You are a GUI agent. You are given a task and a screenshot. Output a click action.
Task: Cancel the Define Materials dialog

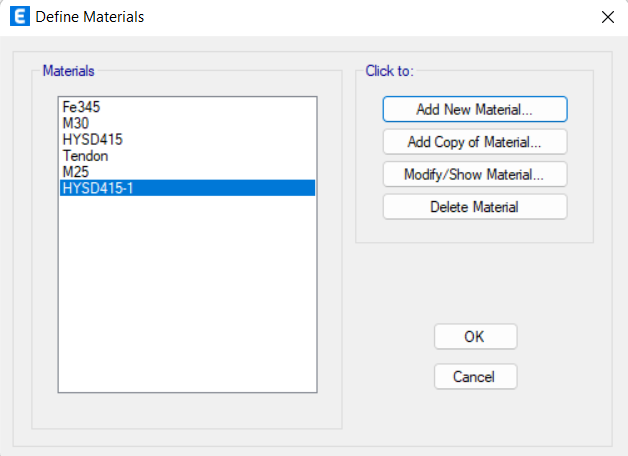pos(475,376)
